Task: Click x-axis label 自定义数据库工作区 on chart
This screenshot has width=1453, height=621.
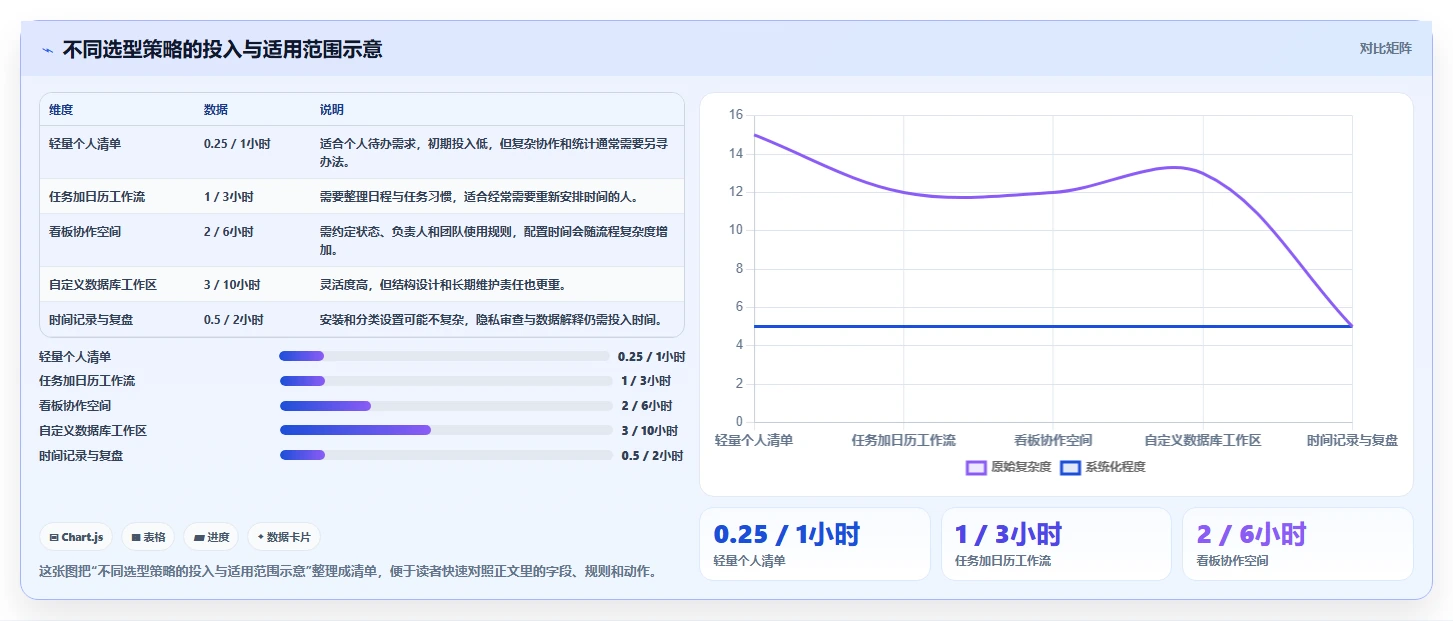Action: click(1203, 440)
